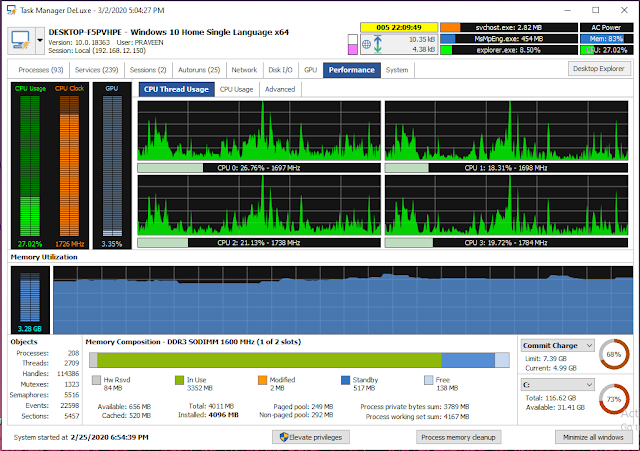This screenshot has width=640, height=451.
Task: Click the 'Handles: 114386' objects row
Action: pyautogui.click(x=51, y=373)
